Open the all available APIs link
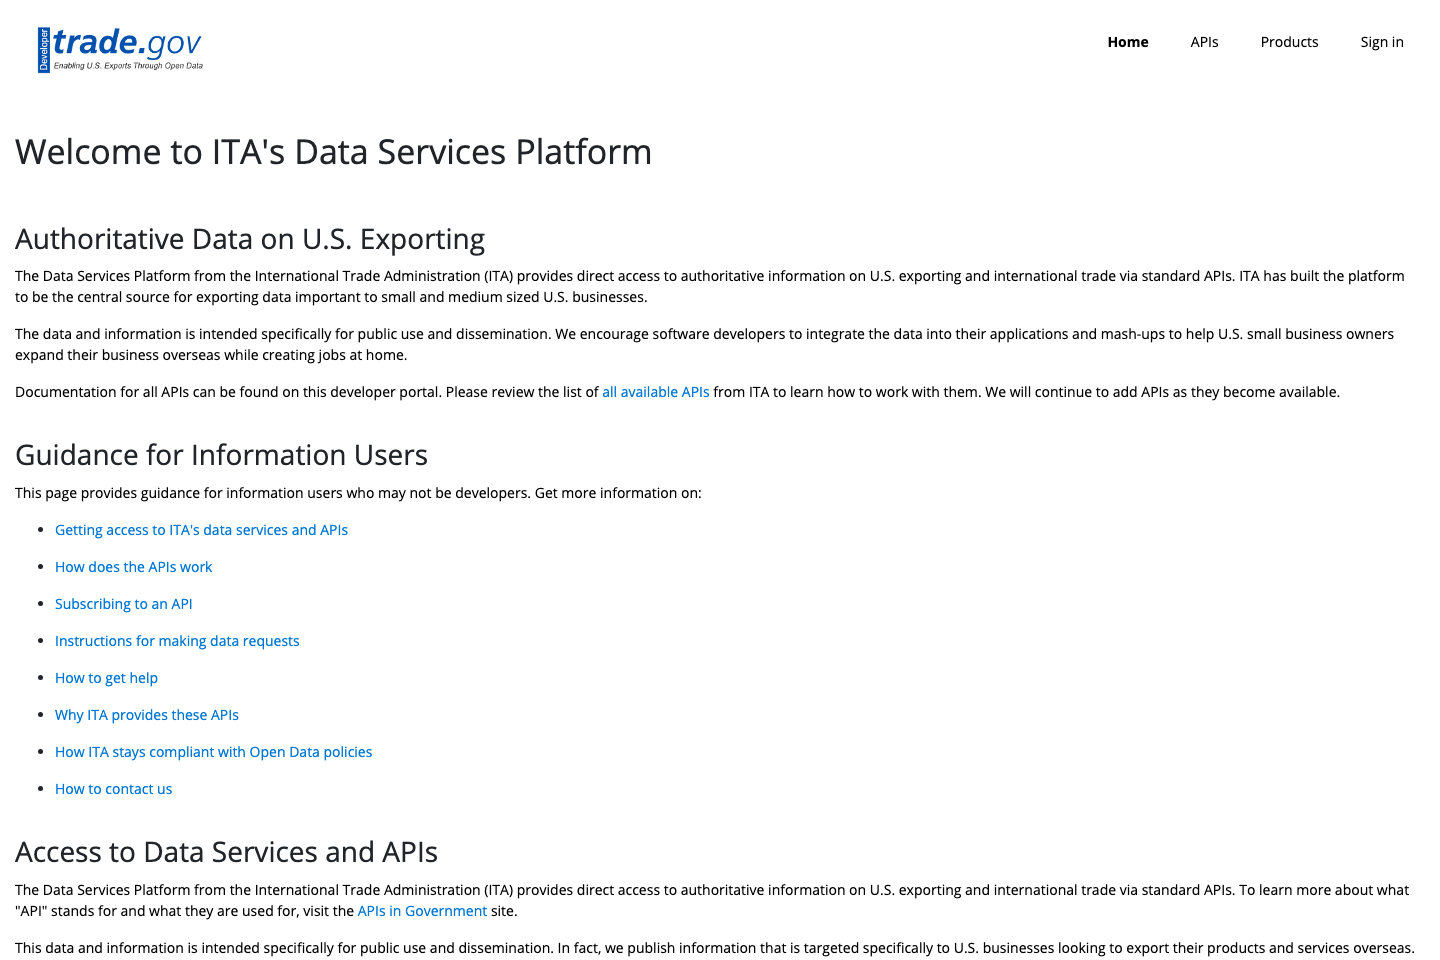This screenshot has height=960, width=1440. coord(656,392)
